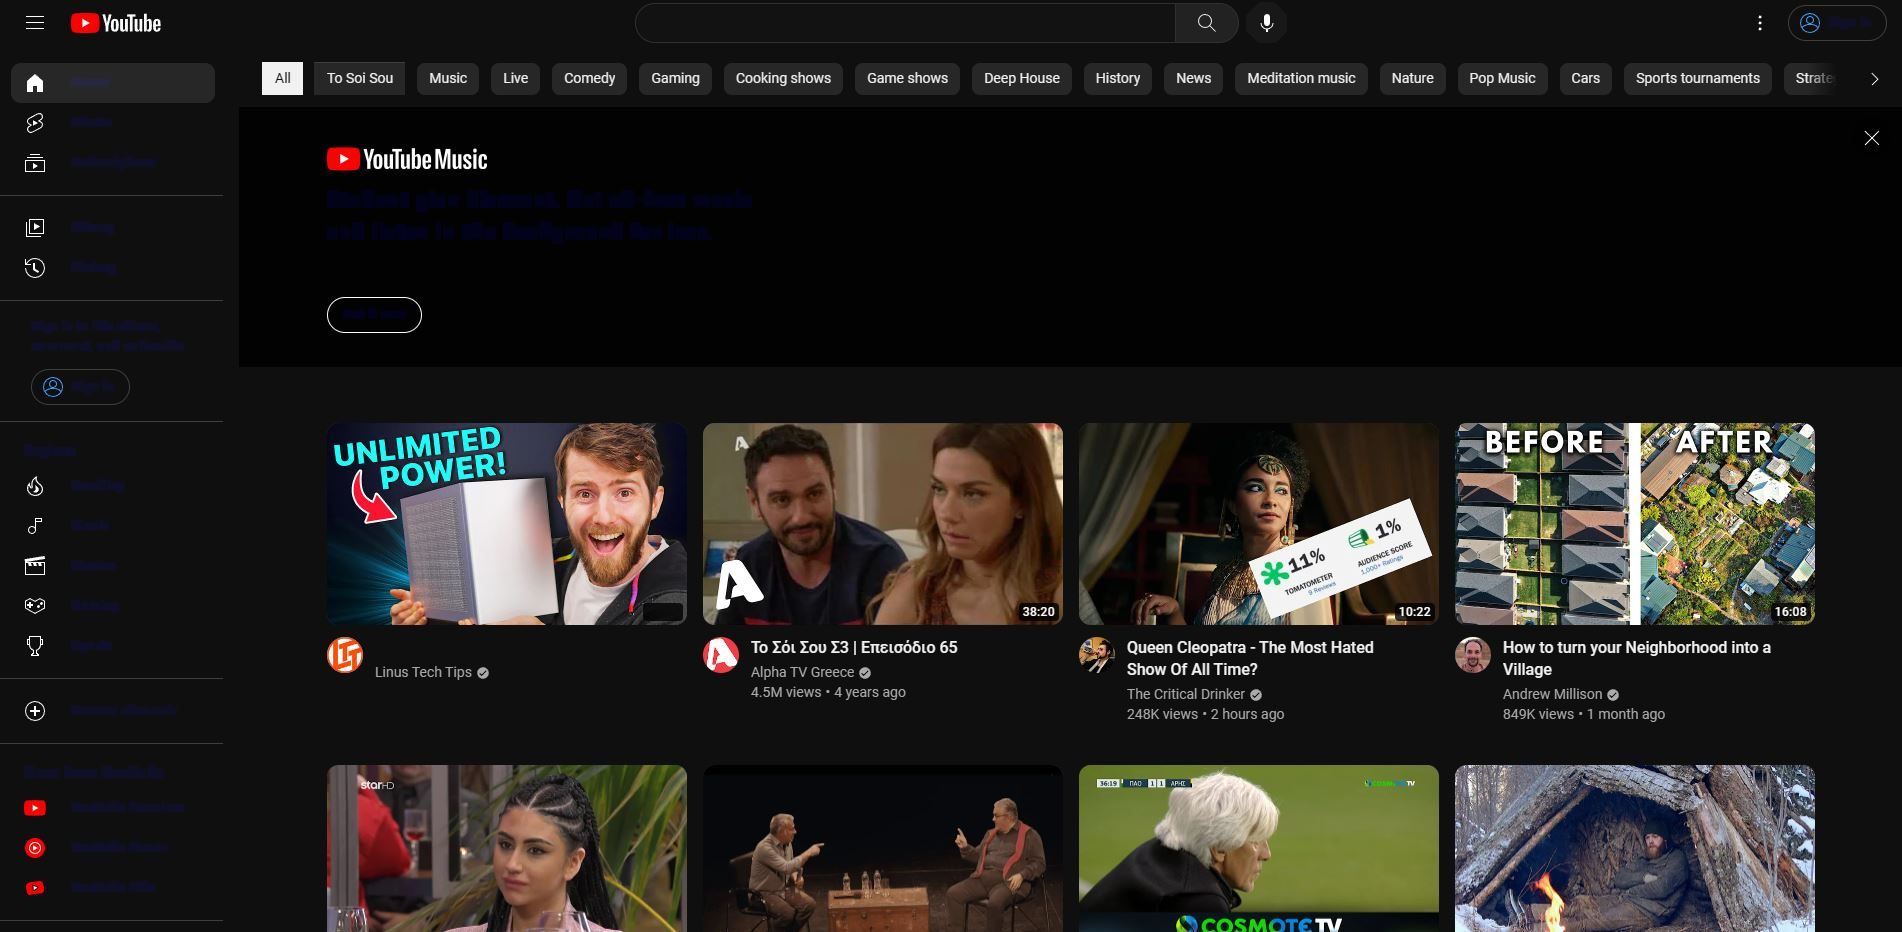Open the Alpha TV Greece channel avatar

[x=721, y=655]
